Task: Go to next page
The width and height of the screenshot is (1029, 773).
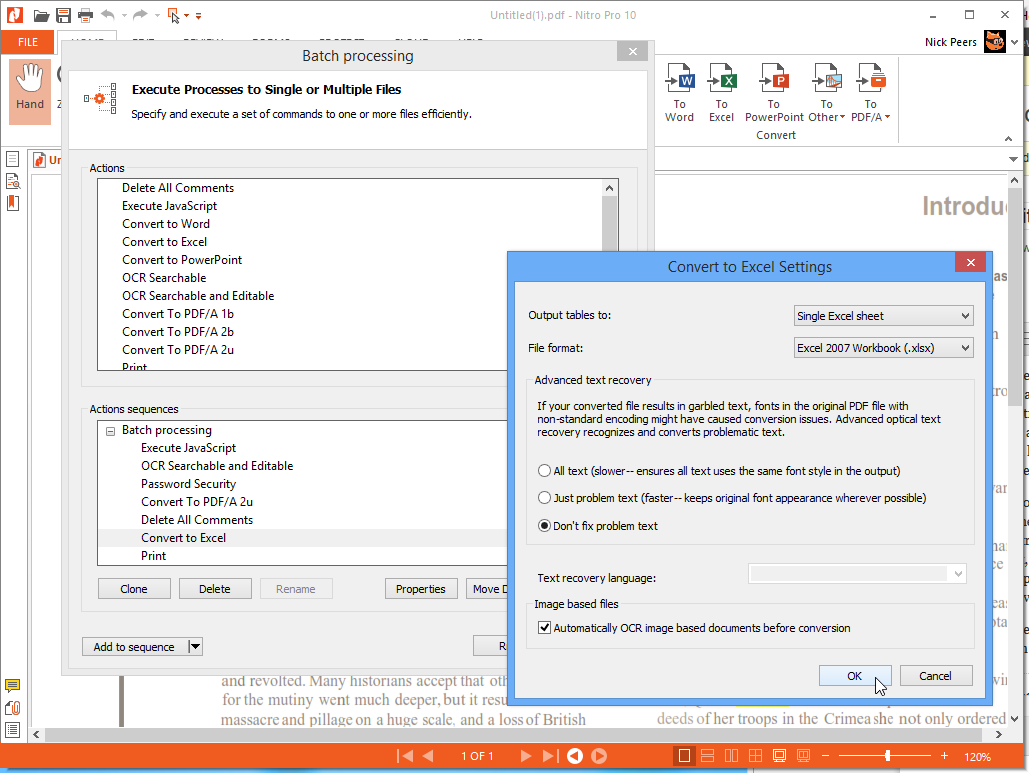Action: coord(526,756)
